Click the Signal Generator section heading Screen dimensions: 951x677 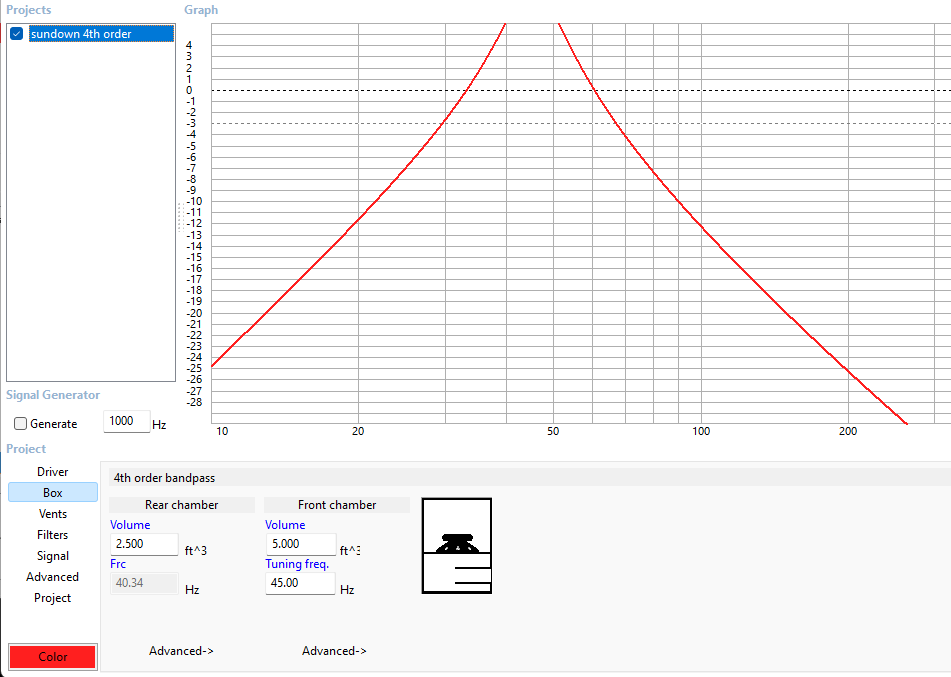point(53,395)
